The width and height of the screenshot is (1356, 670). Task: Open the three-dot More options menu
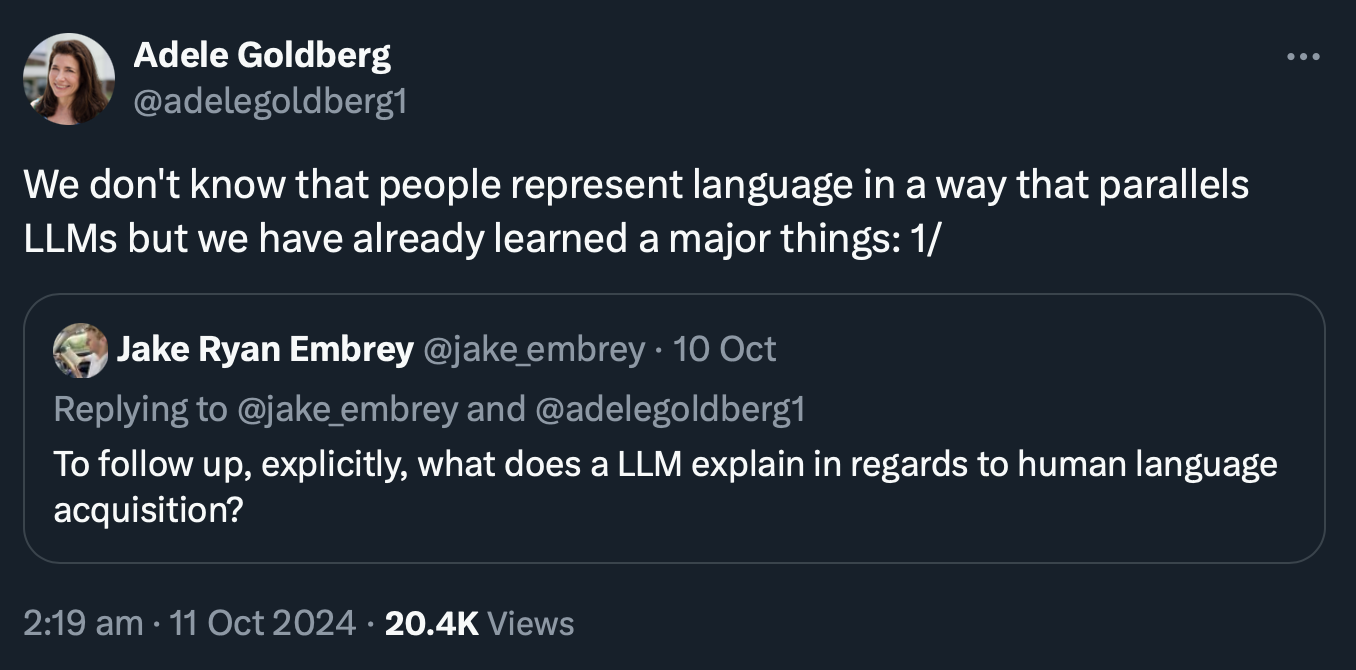tap(1303, 57)
